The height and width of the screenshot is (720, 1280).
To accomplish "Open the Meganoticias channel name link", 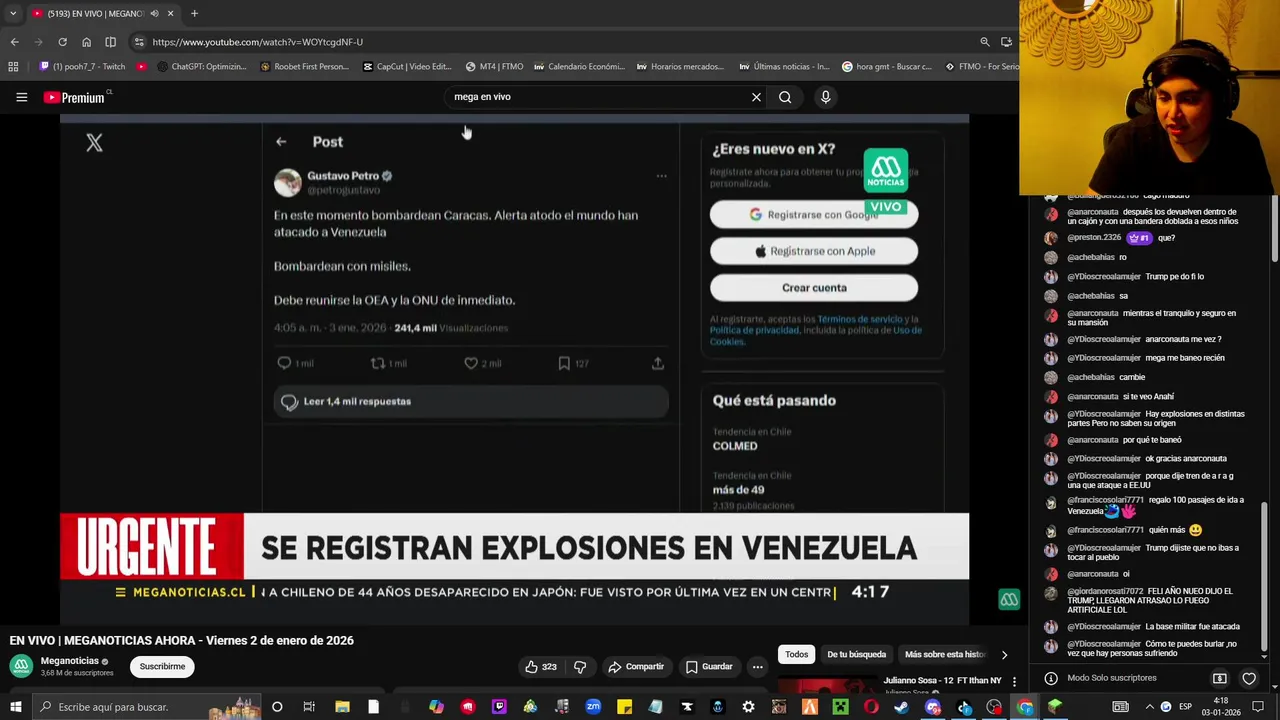I will (x=70, y=661).
